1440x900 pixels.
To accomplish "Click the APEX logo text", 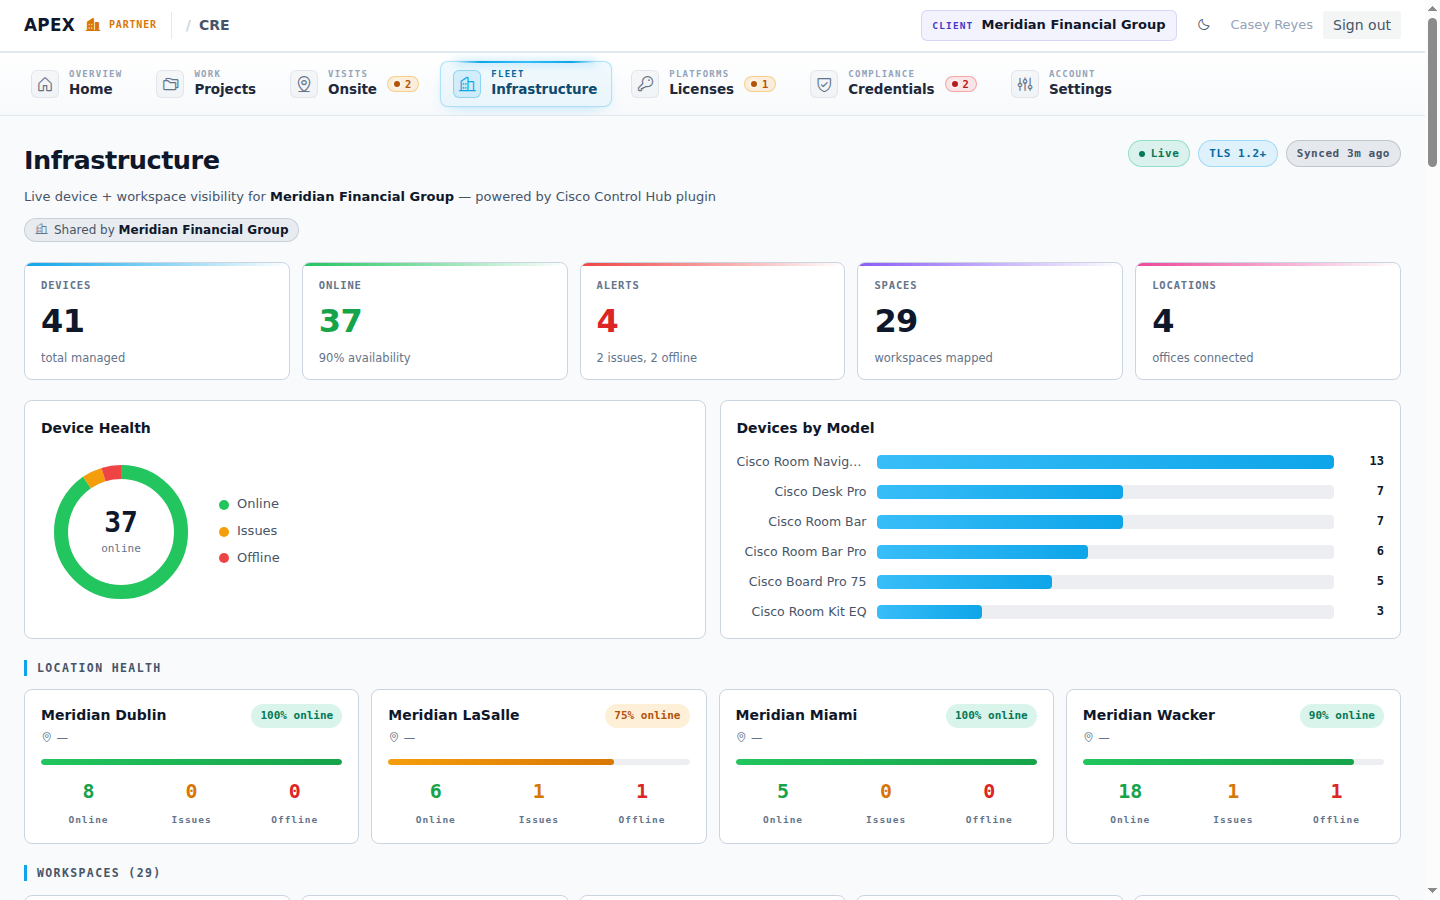I will coord(49,25).
